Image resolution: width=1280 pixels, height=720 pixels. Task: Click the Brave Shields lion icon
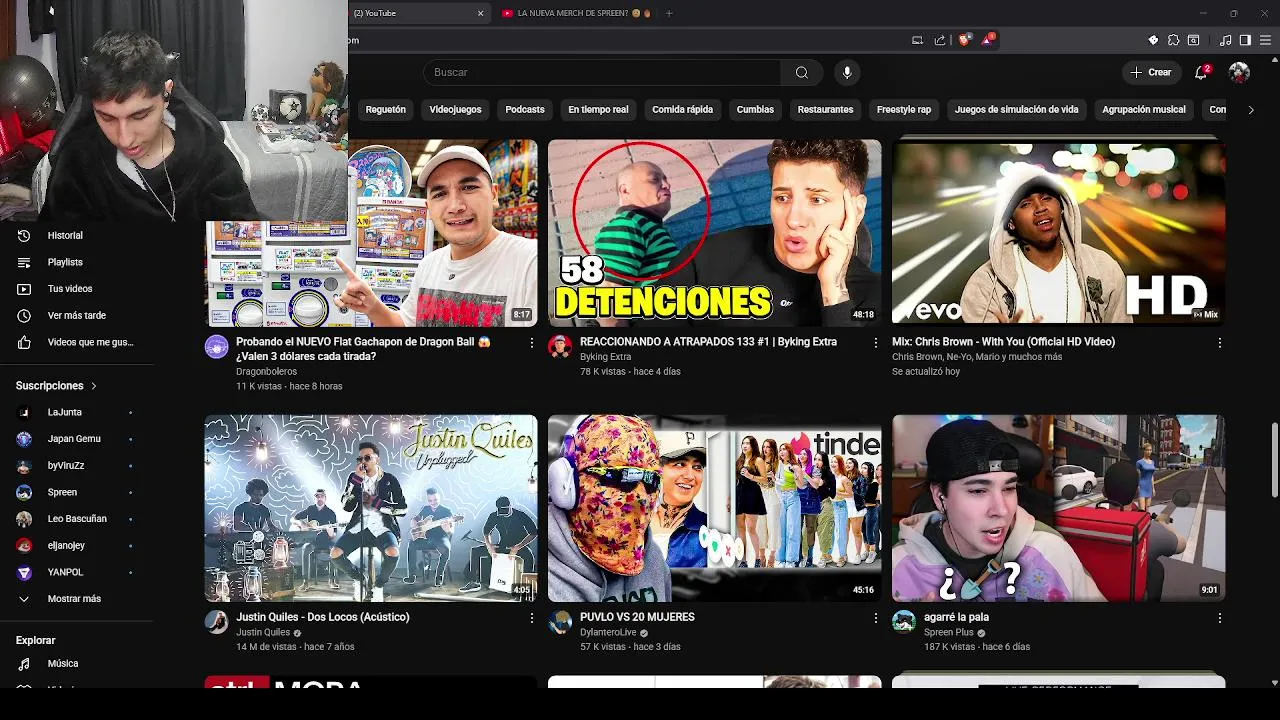pyautogui.click(x=964, y=40)
